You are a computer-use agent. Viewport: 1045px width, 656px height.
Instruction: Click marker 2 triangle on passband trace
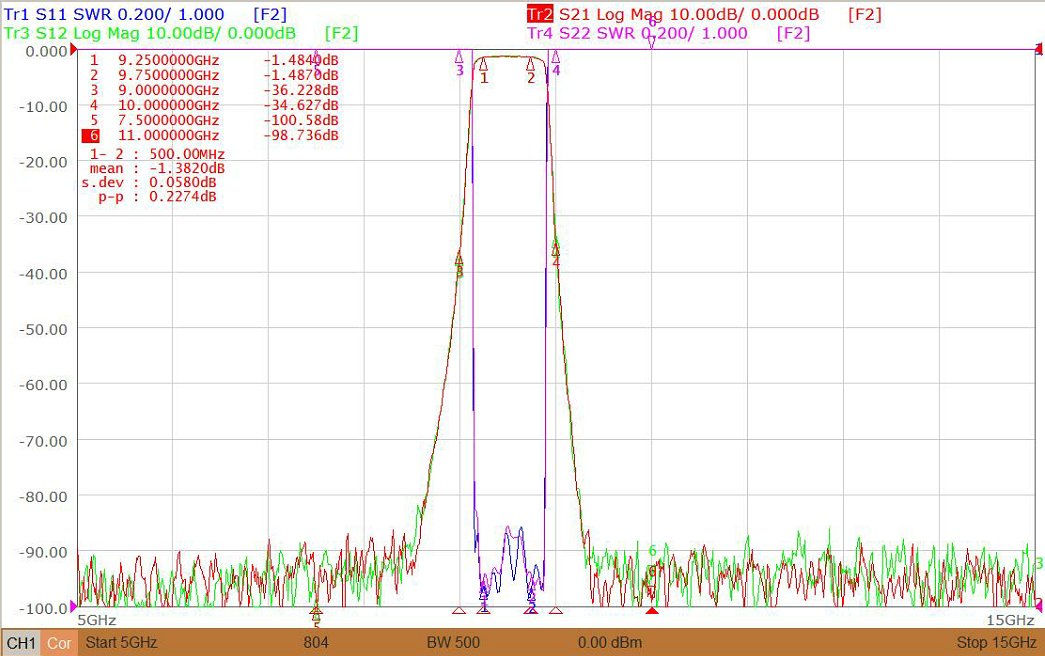tap(530, 65)
